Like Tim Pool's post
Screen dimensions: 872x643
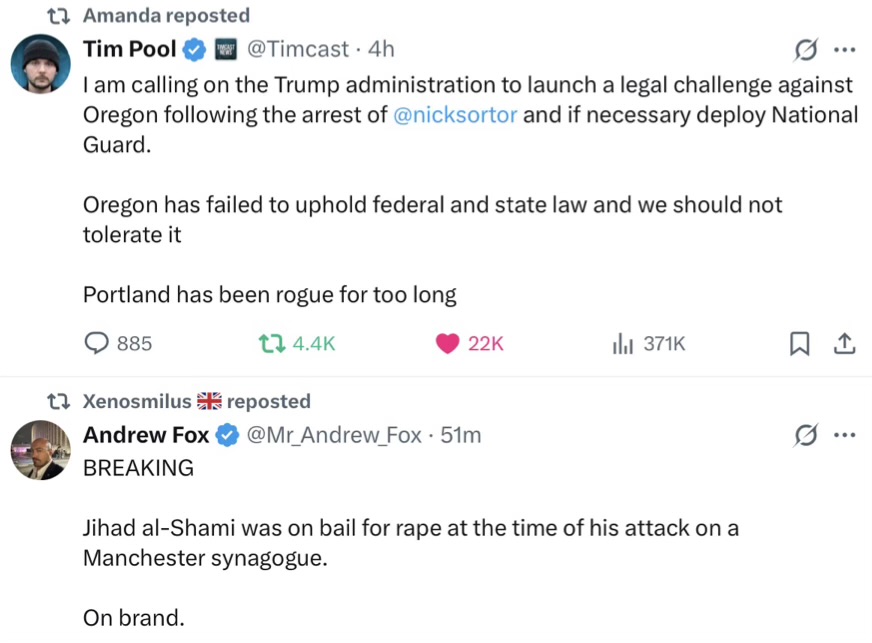(x=447, y=343)
